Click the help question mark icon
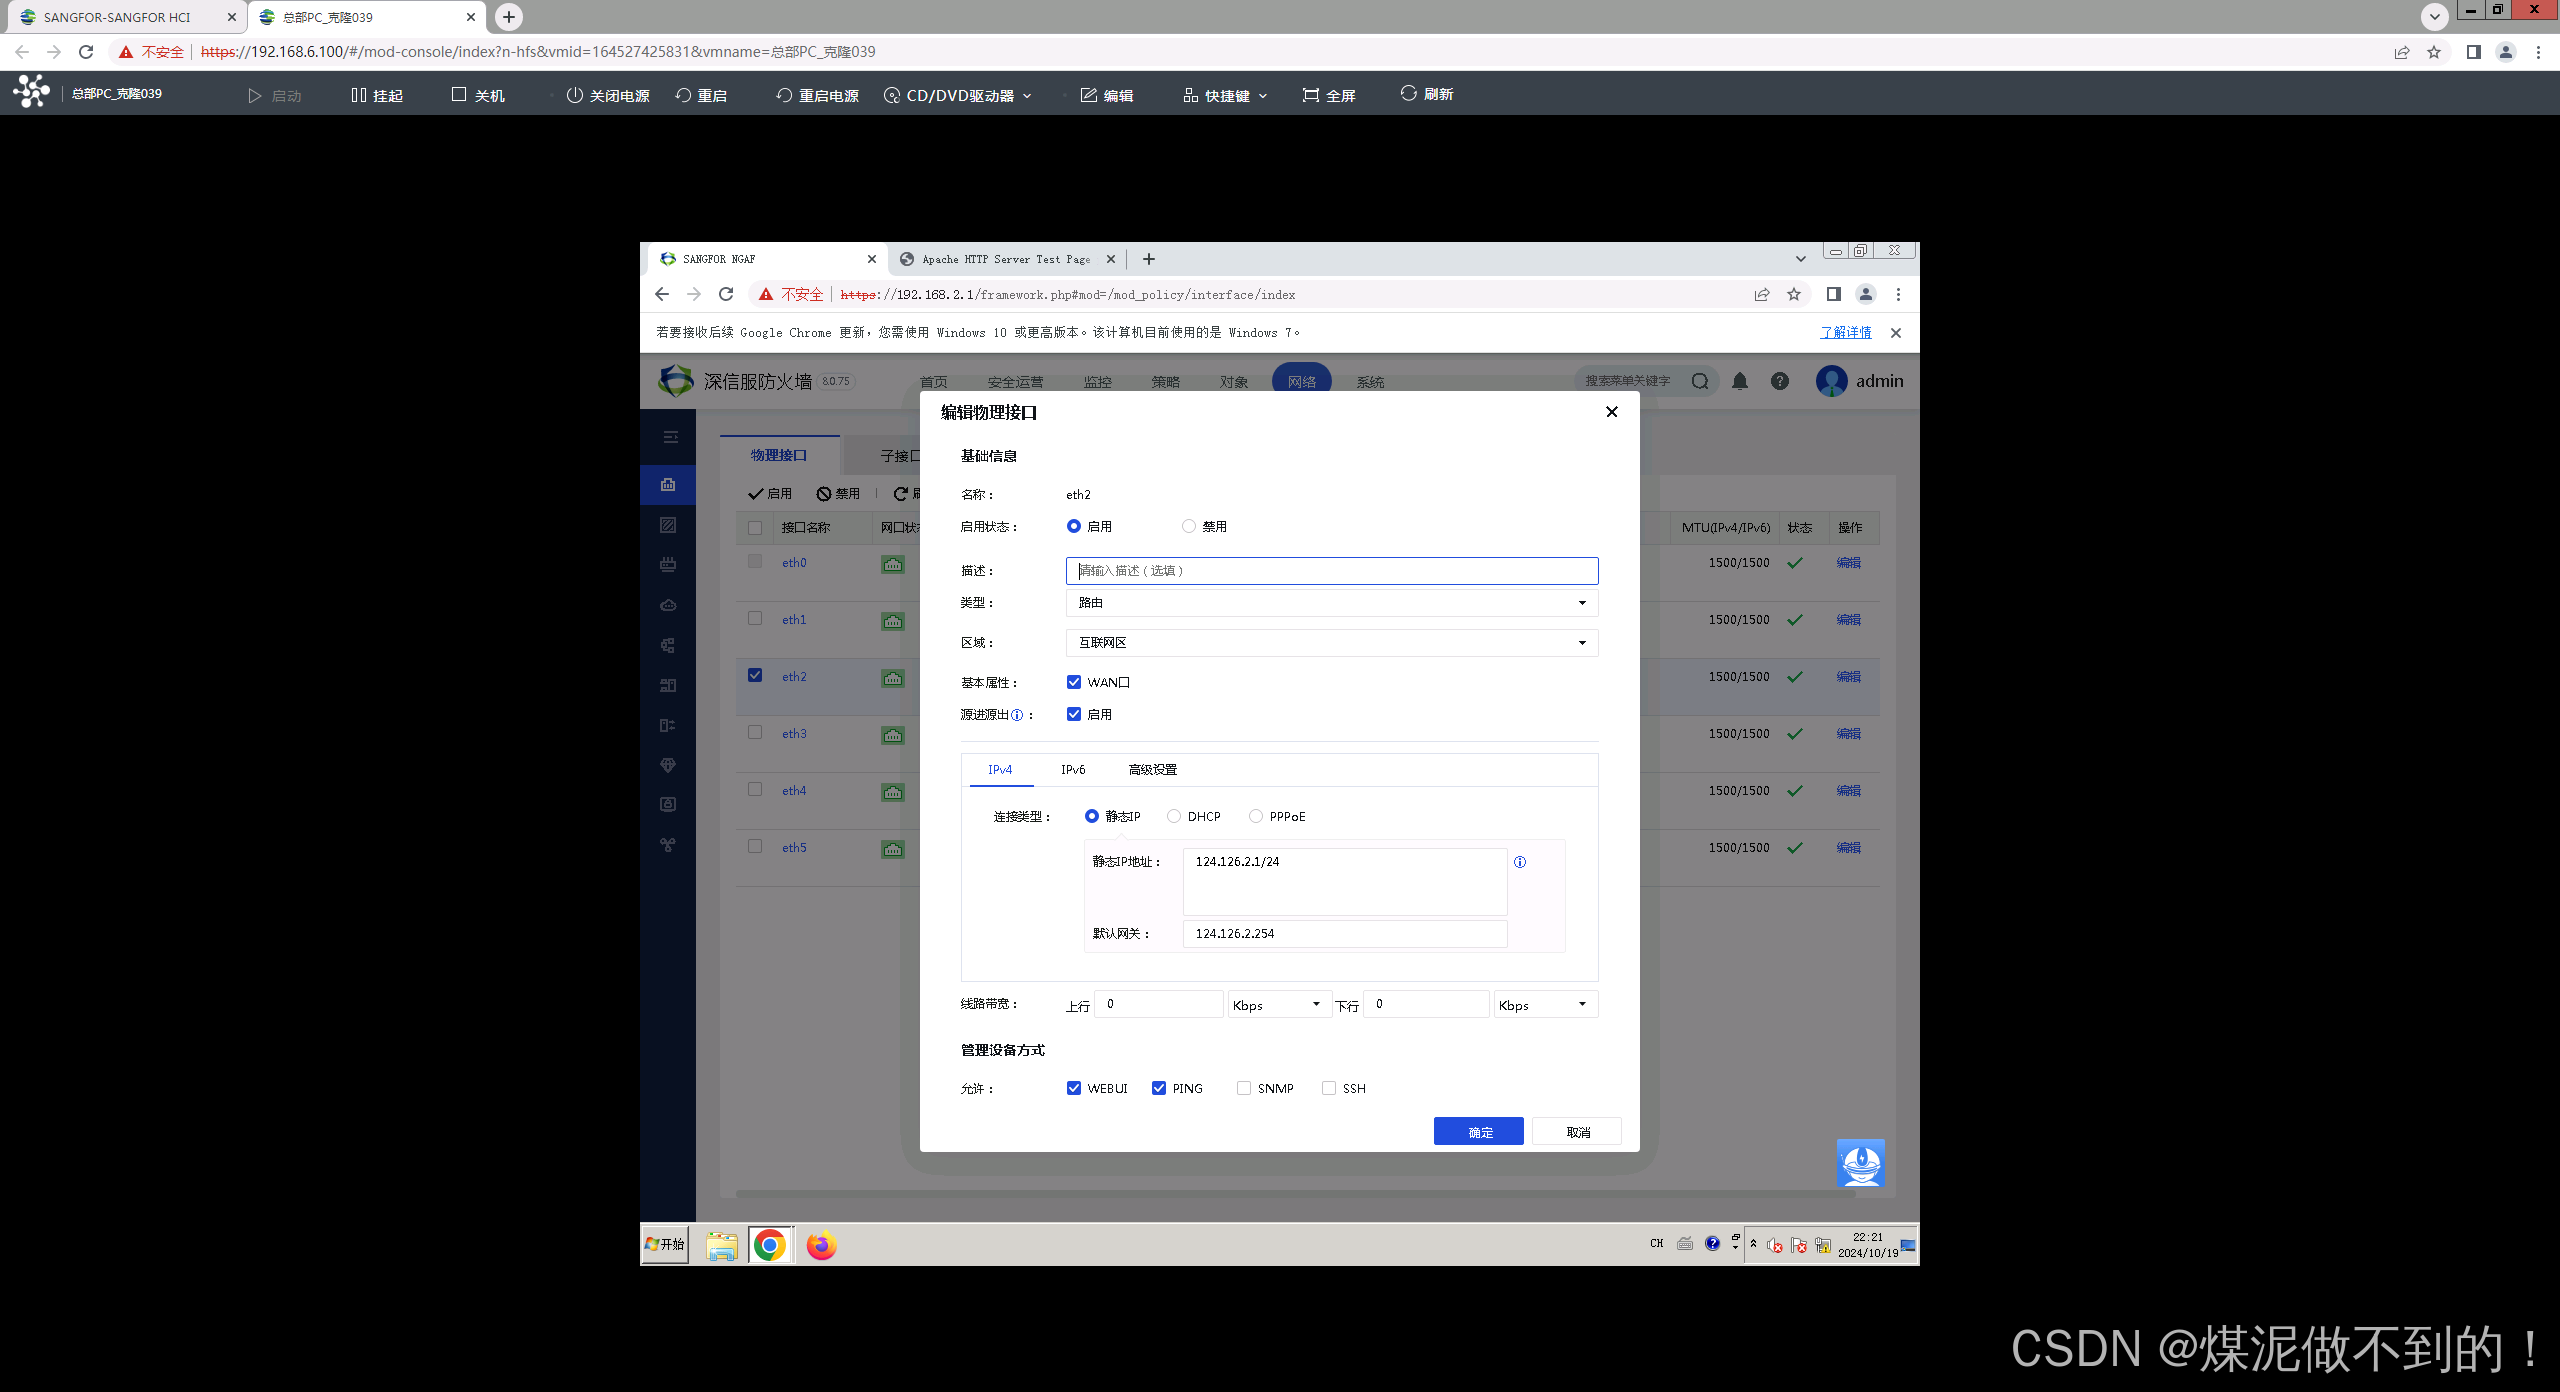This screenshot has width=2560, height=1392. pyautogui.click(x=1780, y=381)
